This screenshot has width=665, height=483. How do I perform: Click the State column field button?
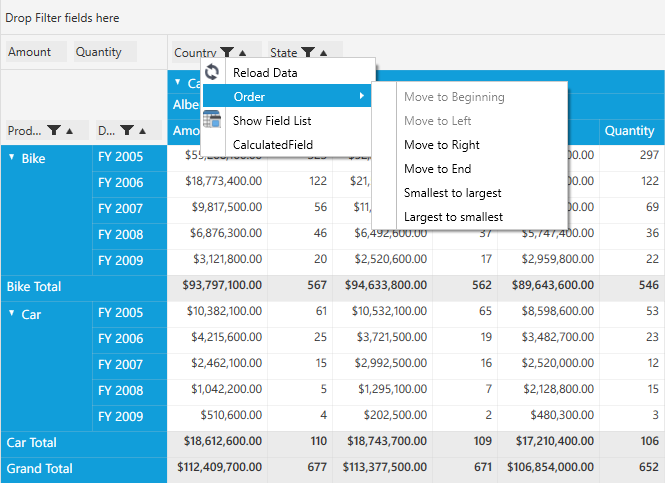(305, 52)
